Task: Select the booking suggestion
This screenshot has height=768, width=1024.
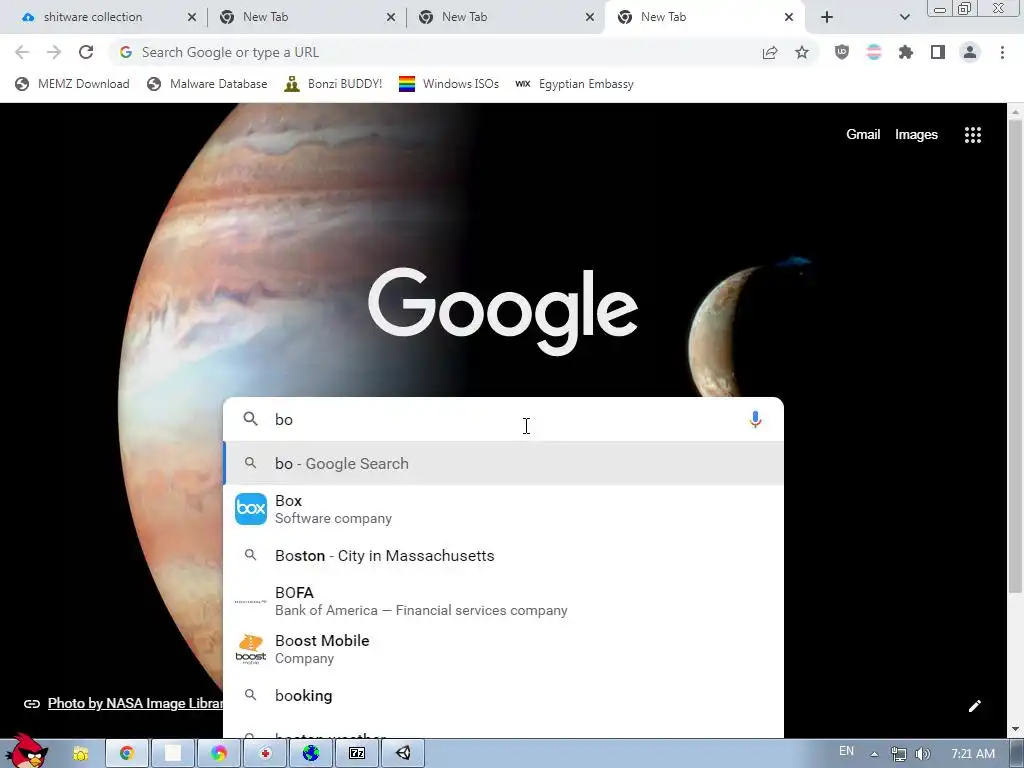Action: [x=503, y=696]
